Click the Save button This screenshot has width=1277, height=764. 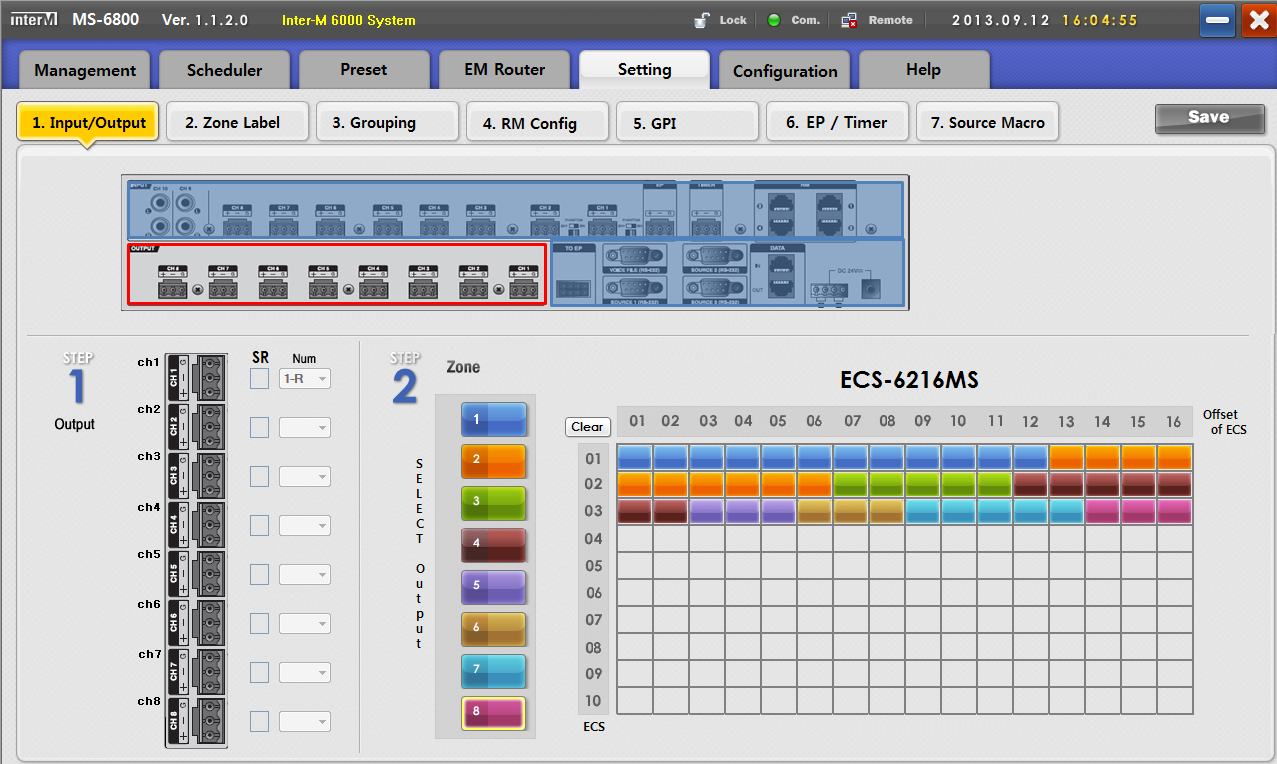pos(1208,118)
